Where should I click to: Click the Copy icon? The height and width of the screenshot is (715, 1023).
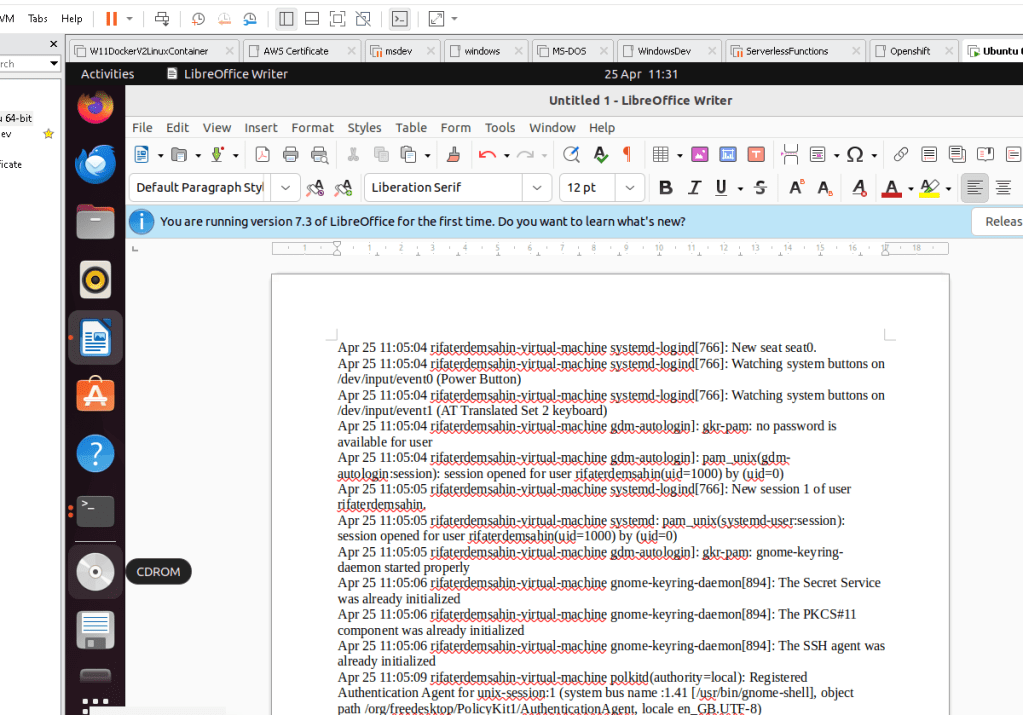click(x=381, y=155)
